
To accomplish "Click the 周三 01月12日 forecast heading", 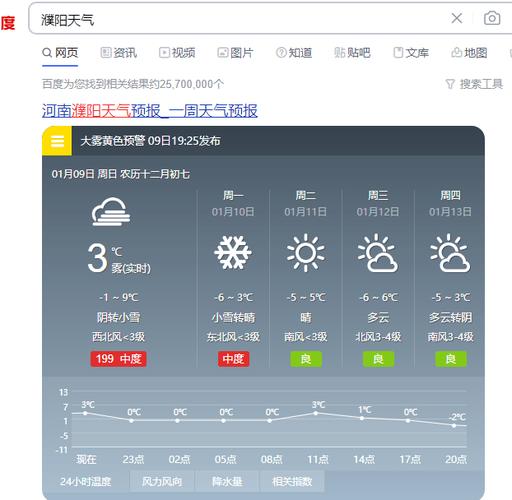I will pos(378,203).
